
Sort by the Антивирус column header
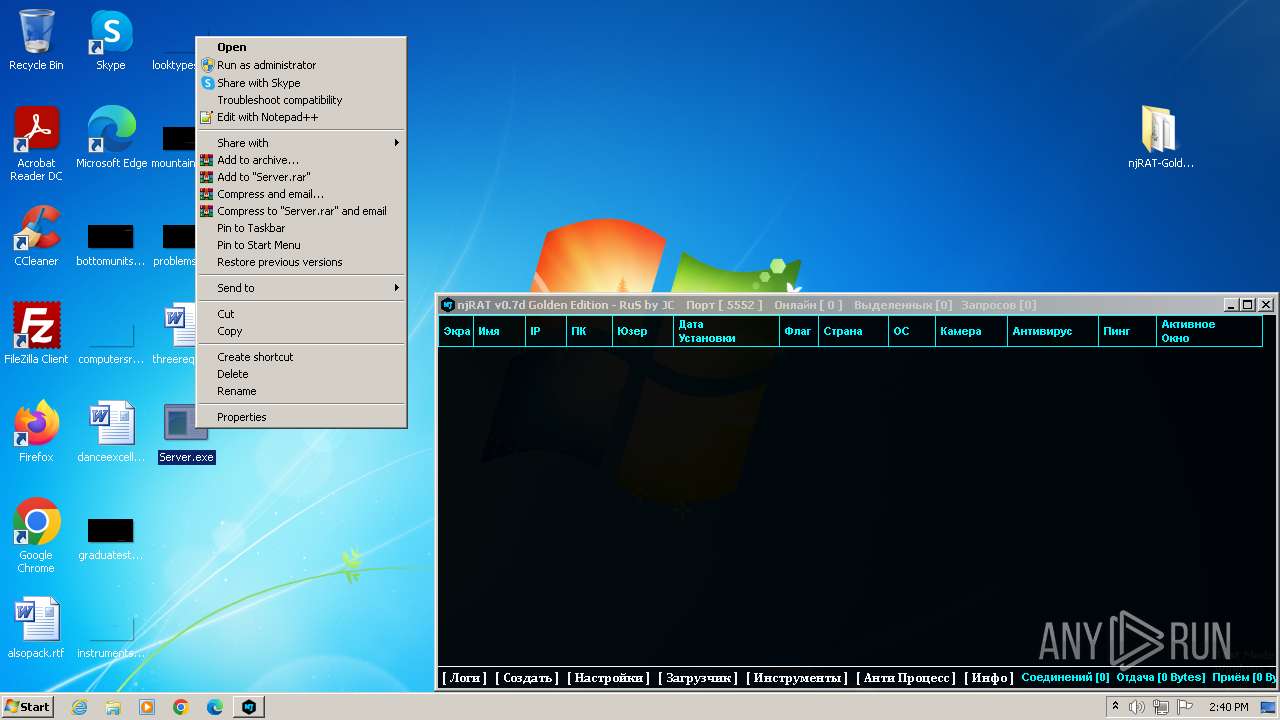point(1052,331)
